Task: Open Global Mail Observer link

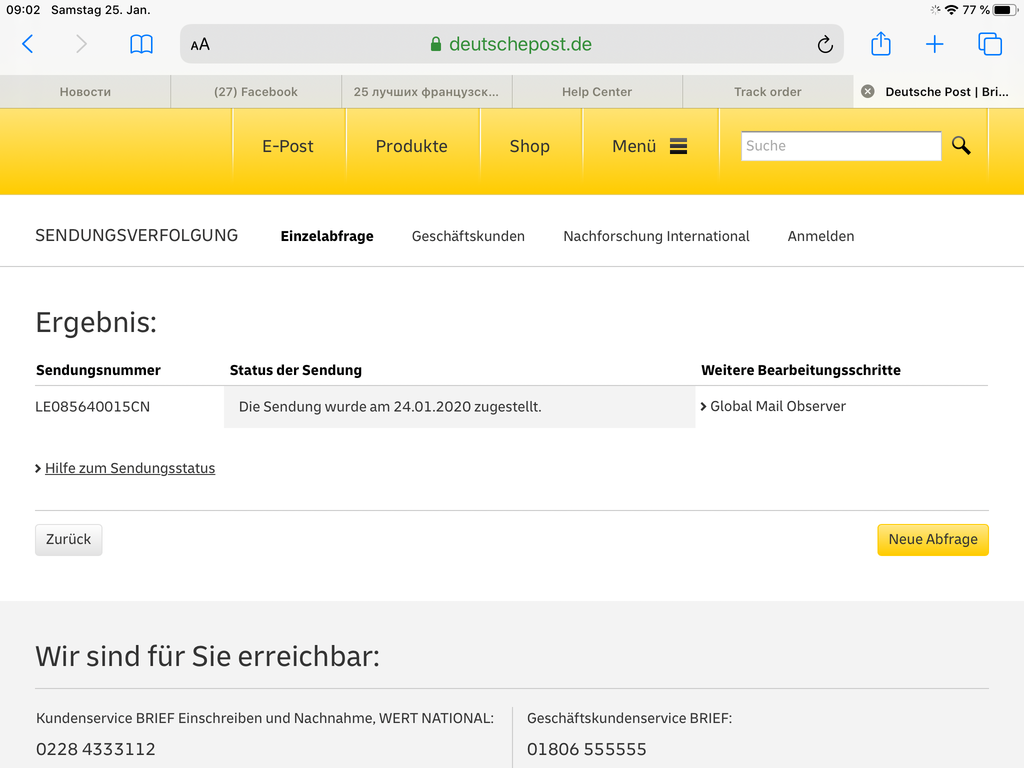Action: pyautogui.click(x=777, y=406)
